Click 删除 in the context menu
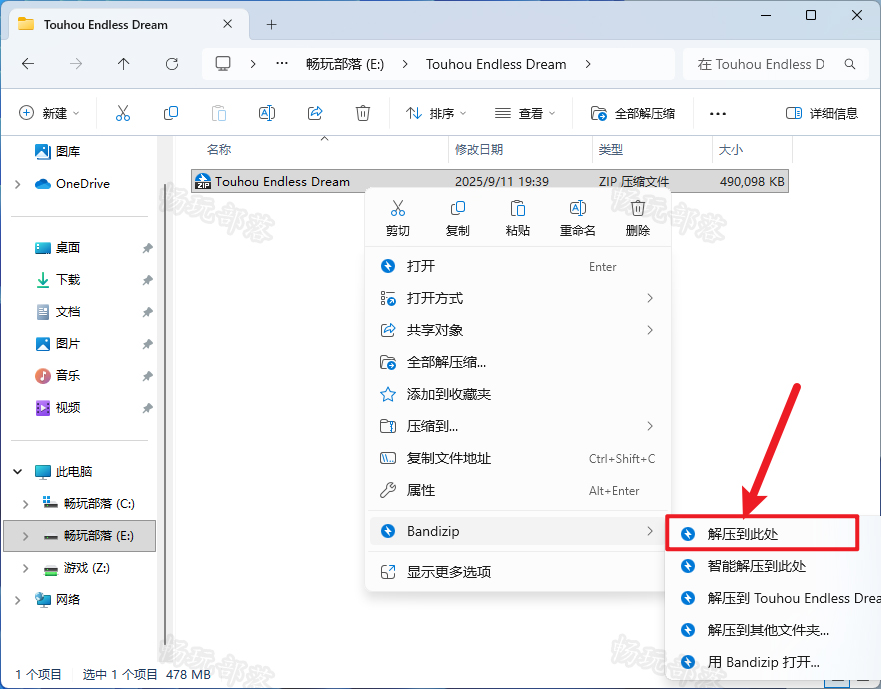Image resolution: width=881 pixels, height=689 pixels. (x=638, y=218)
